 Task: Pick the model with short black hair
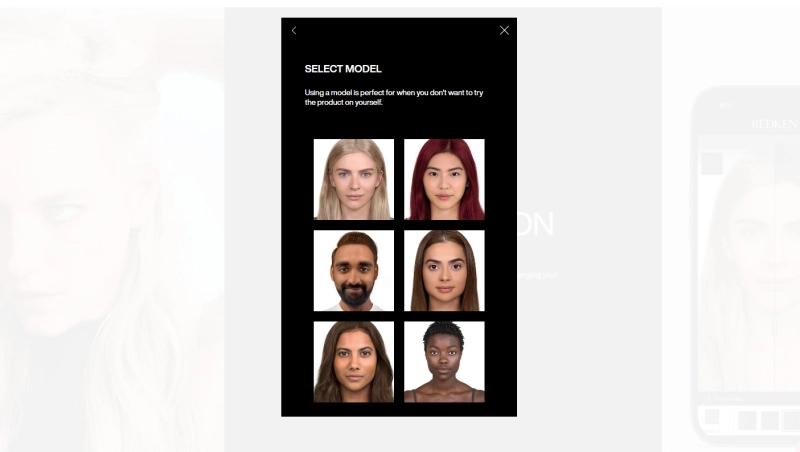click(444, 362)
